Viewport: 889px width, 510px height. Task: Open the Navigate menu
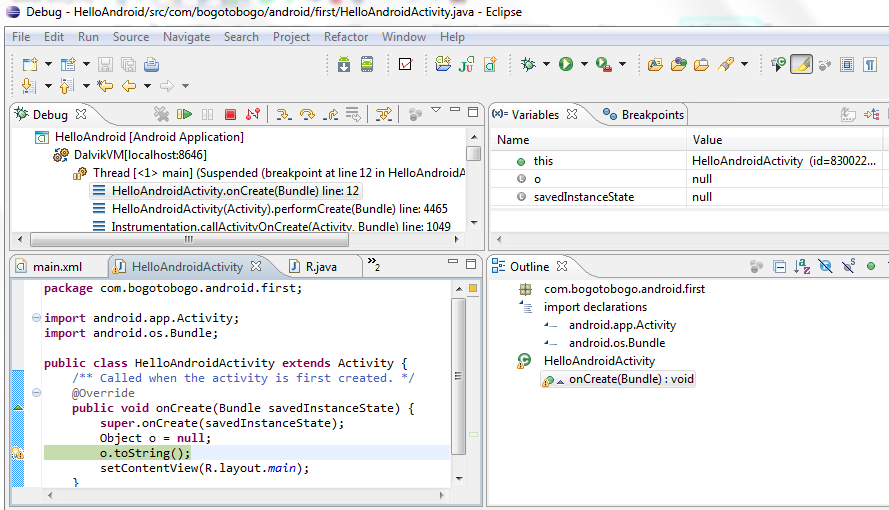187,37
